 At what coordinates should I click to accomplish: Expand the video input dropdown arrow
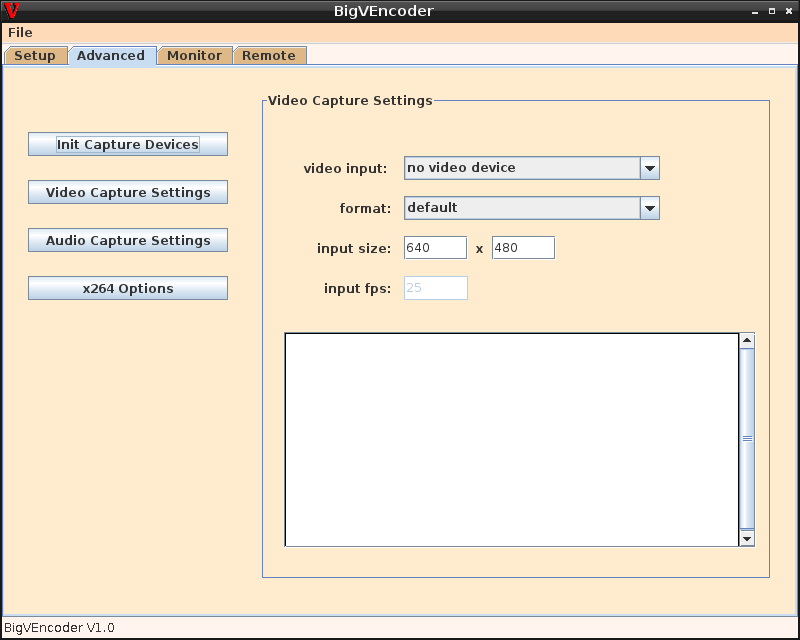tap(649, 168)
